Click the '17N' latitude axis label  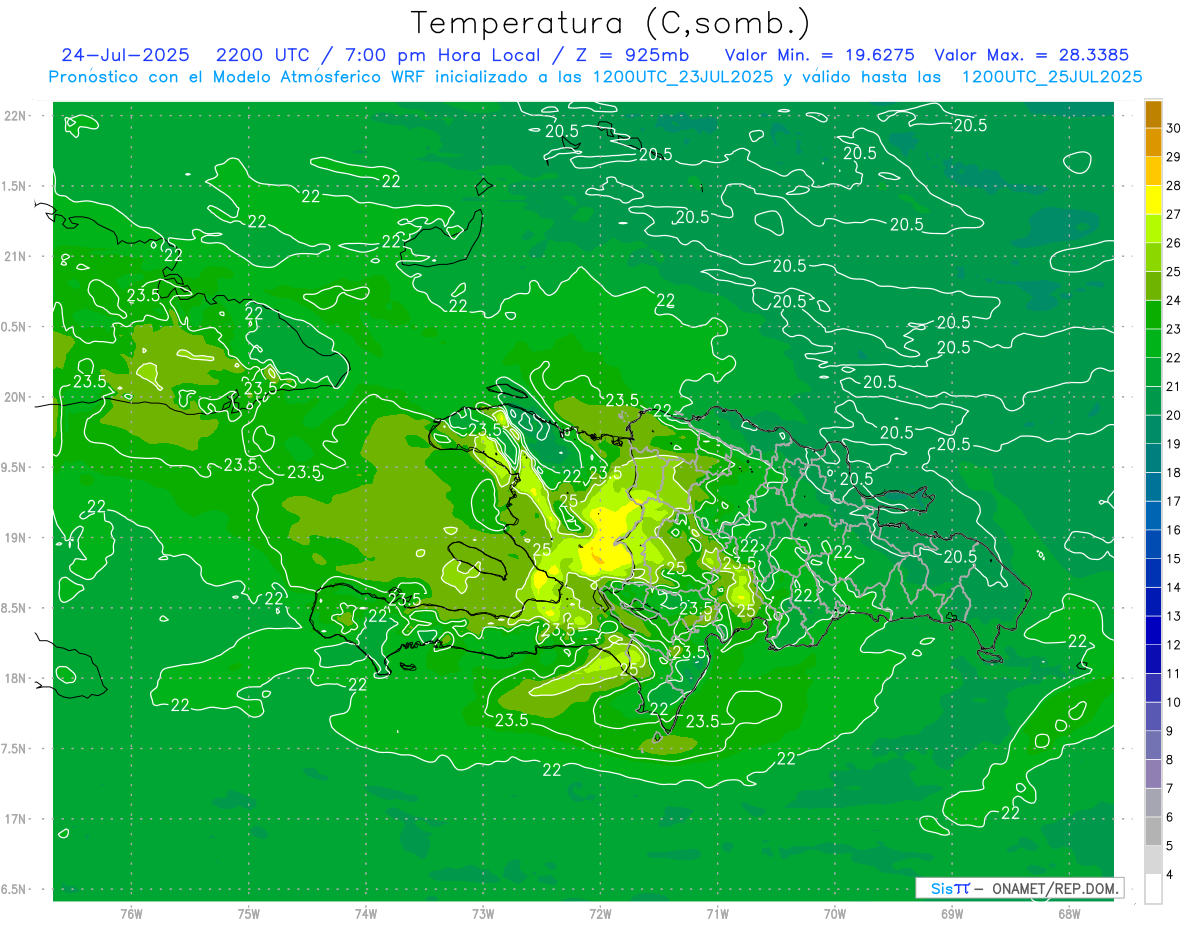point(16,819)
